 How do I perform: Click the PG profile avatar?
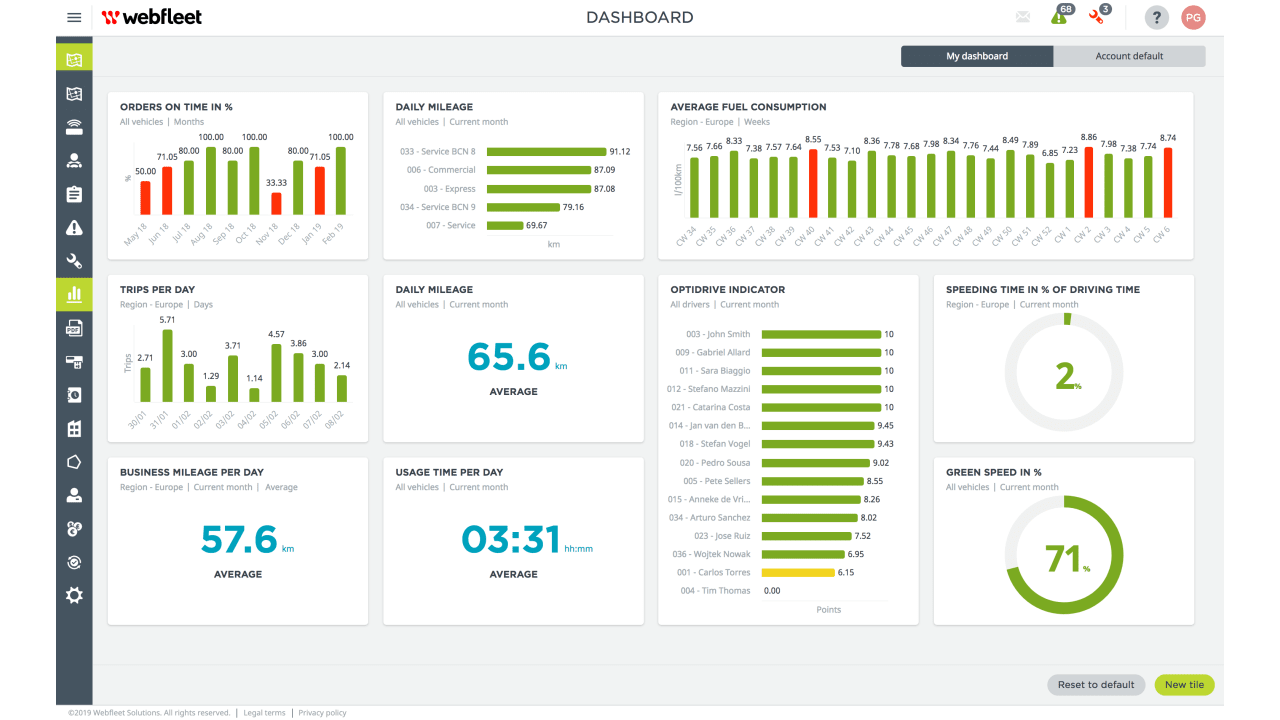[1193, 17]
